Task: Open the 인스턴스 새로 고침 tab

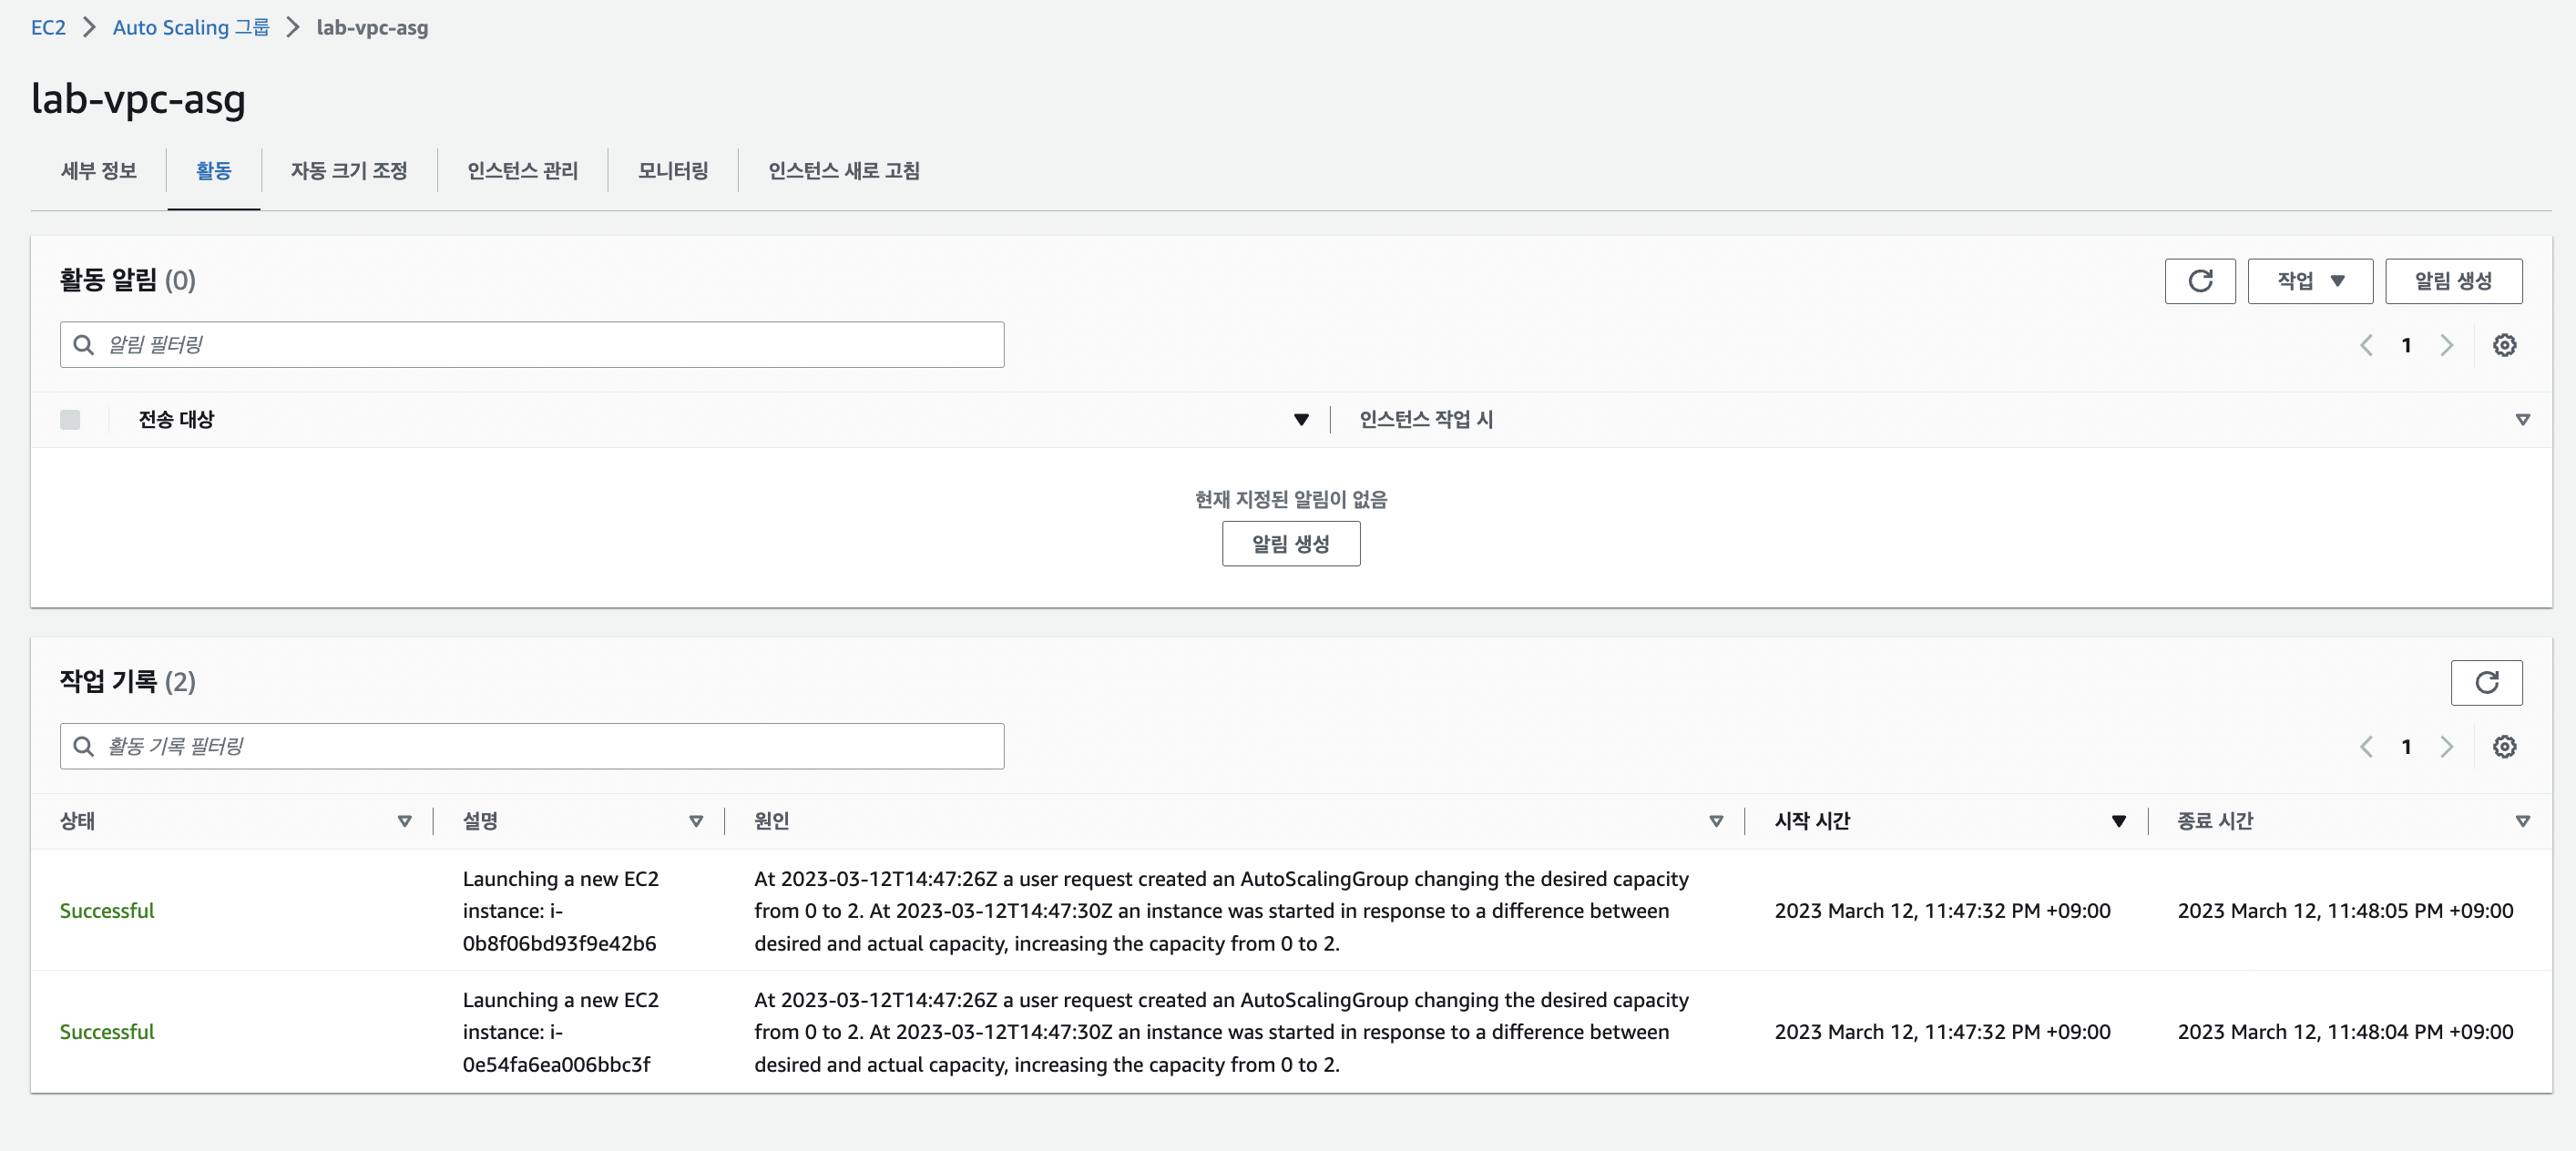Action: point(843,171)
